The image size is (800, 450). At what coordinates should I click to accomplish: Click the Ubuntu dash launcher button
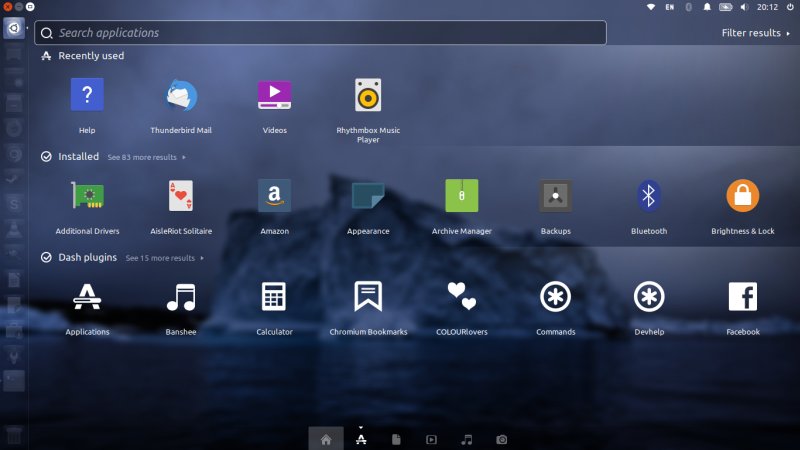click(x=14, y=28)
